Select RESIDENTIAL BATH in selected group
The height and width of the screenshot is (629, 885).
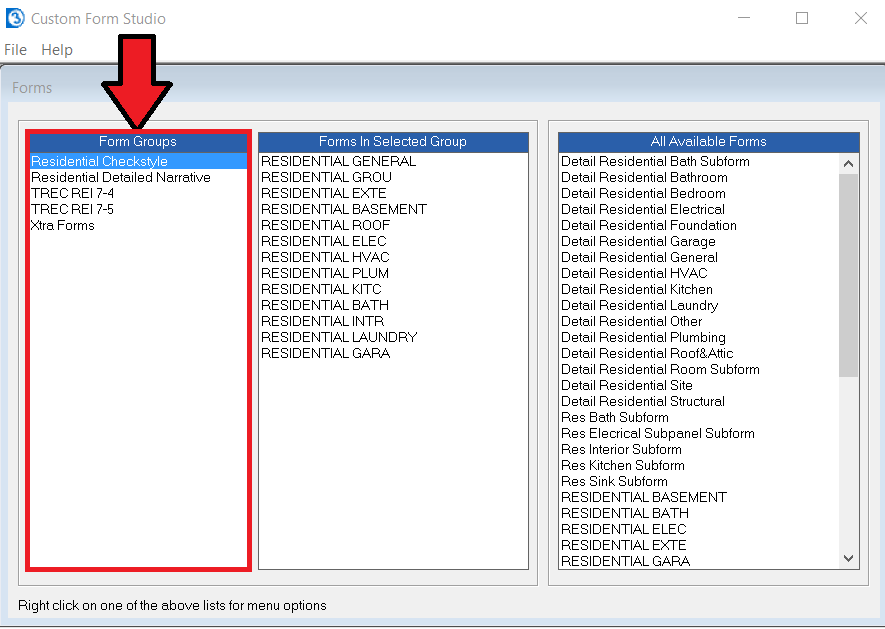pyautogui.click(x=393, y=305)
